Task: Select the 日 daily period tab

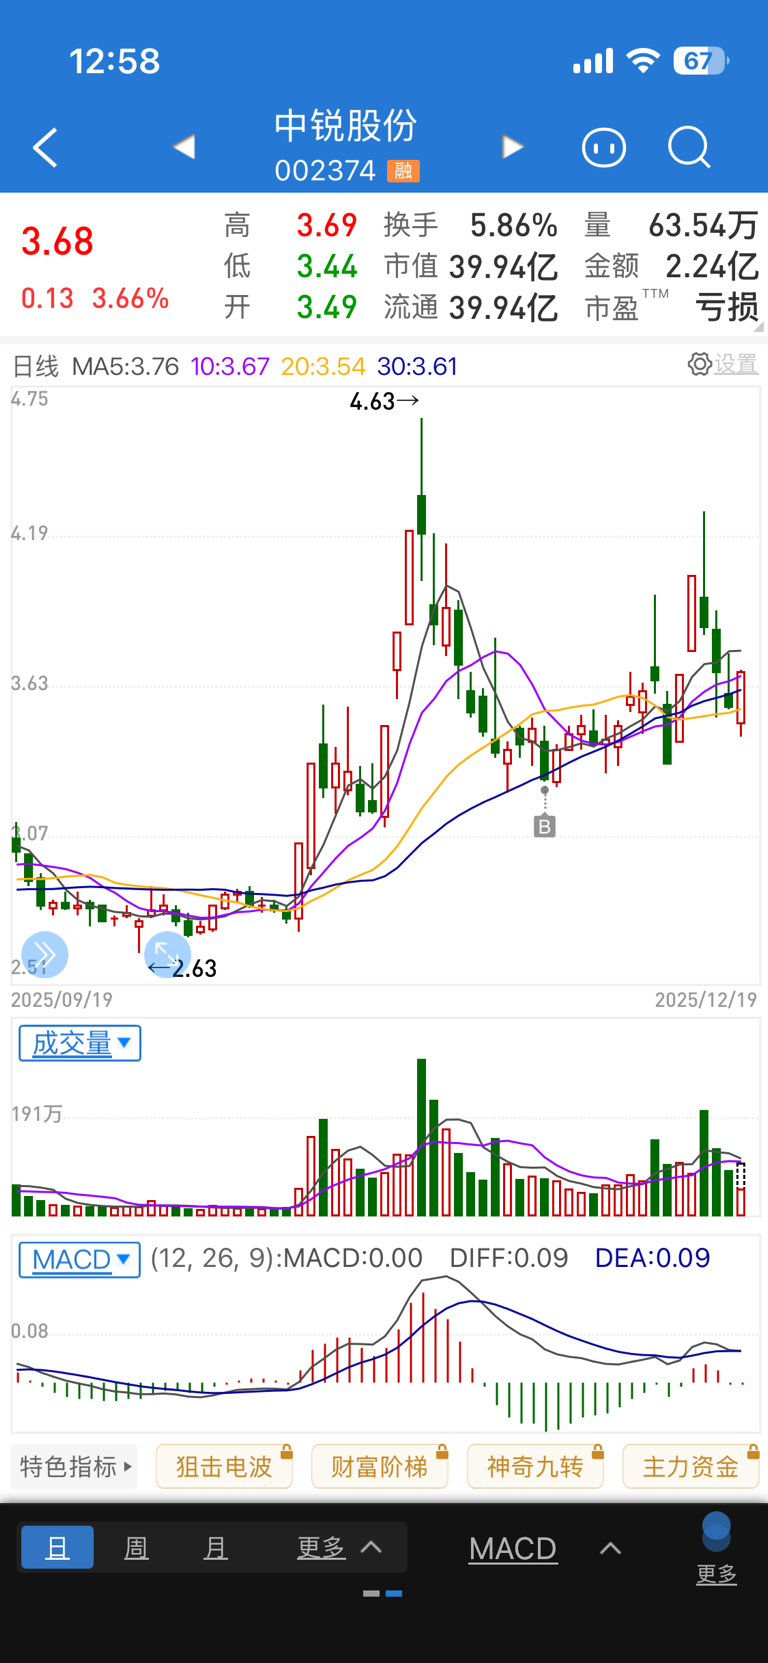Action: pyautogui.click(x=58, y=1548)
